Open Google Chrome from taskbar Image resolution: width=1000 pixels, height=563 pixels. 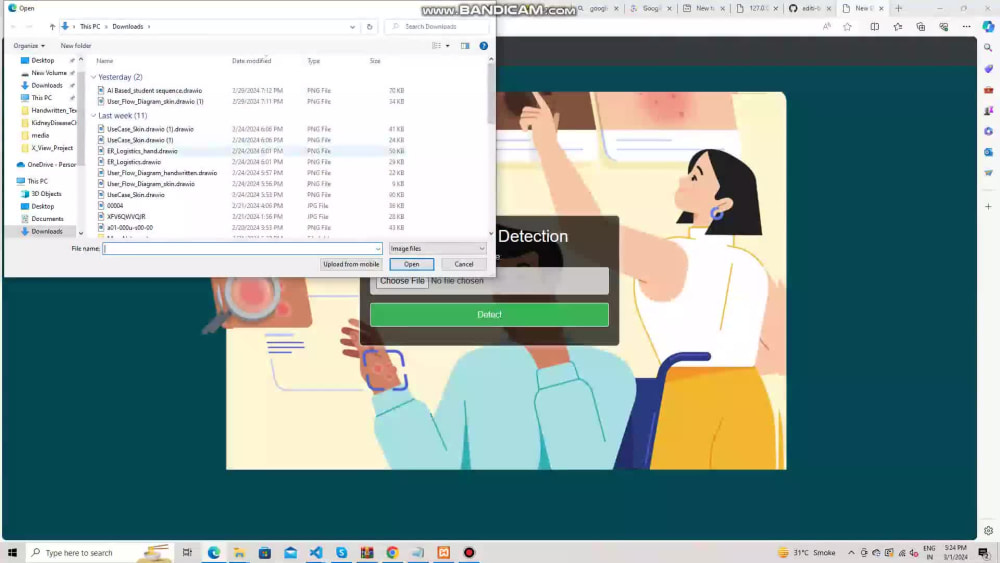tap(392, 553)
